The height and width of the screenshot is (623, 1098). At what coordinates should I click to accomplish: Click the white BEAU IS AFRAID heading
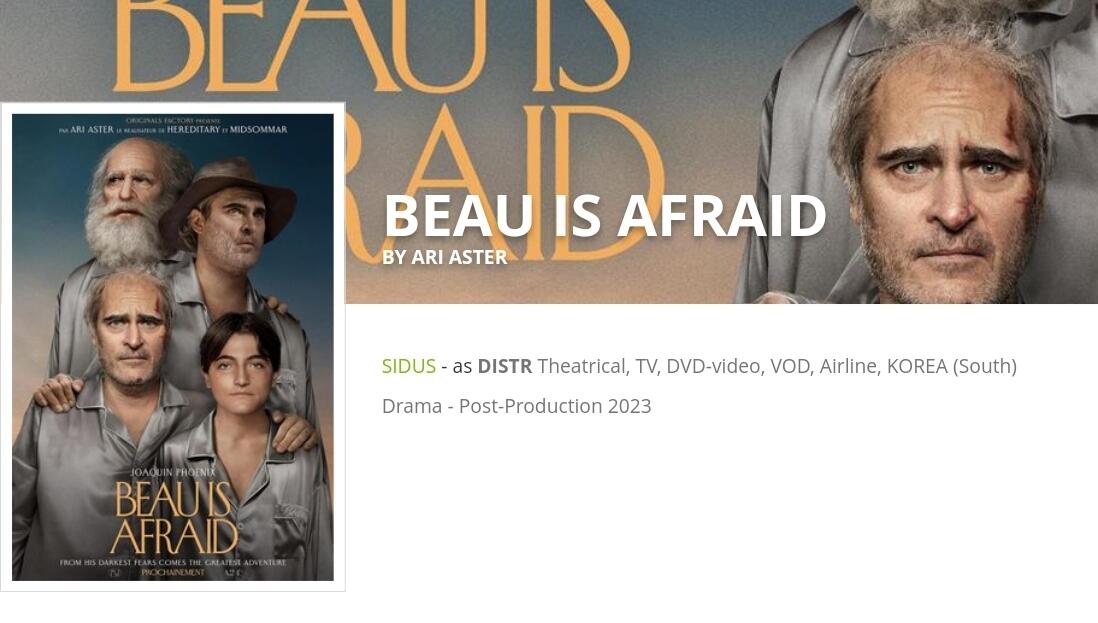coord(605,216)
